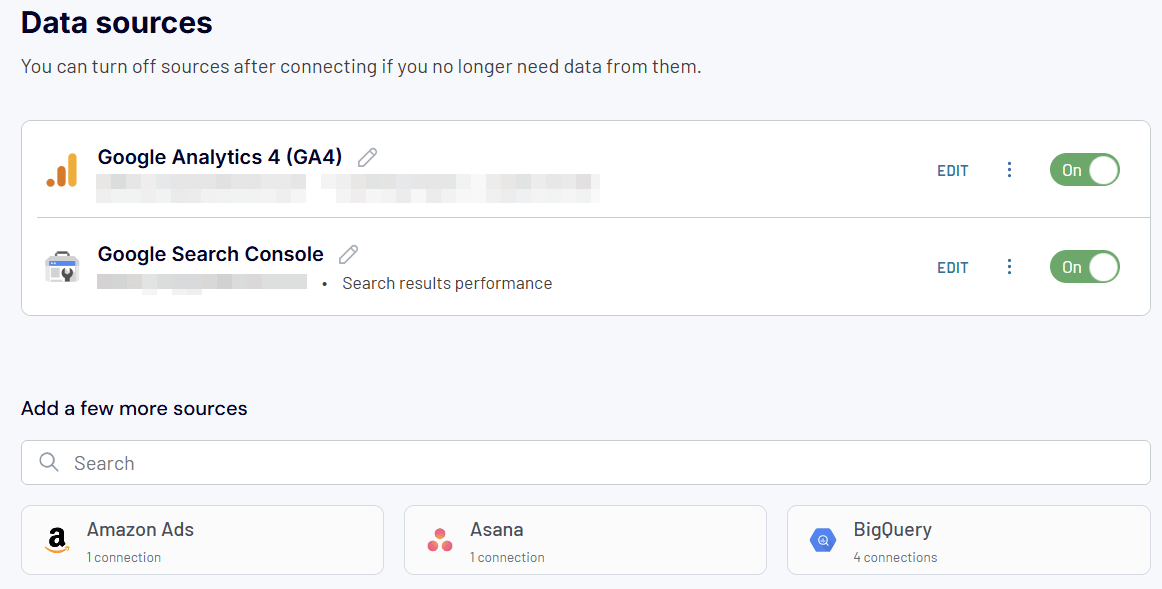
Task: Focus the sources search field
Action: (585, 462)
